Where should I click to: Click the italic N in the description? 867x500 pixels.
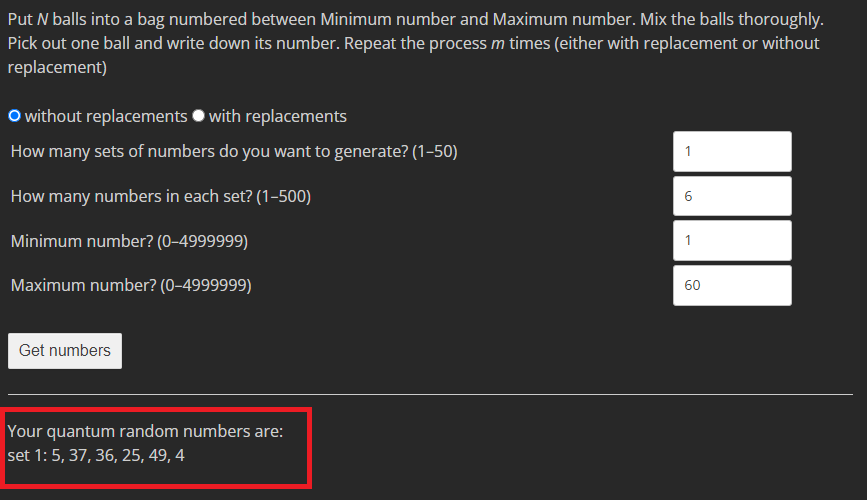[43, 19]
